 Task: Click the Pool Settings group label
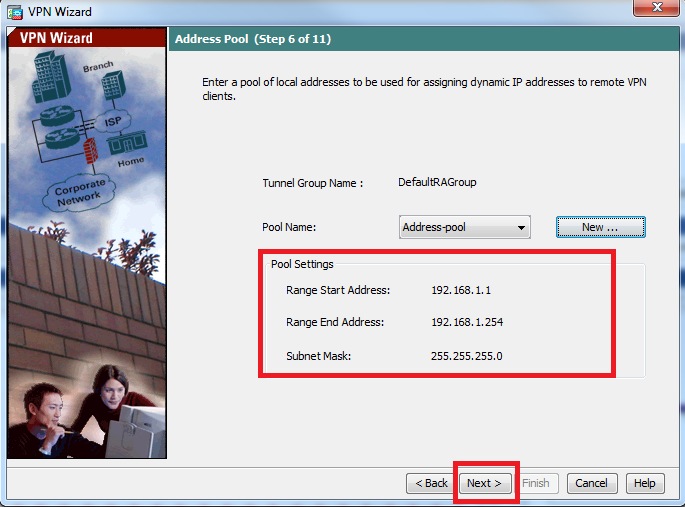click(x=302, y=264)
